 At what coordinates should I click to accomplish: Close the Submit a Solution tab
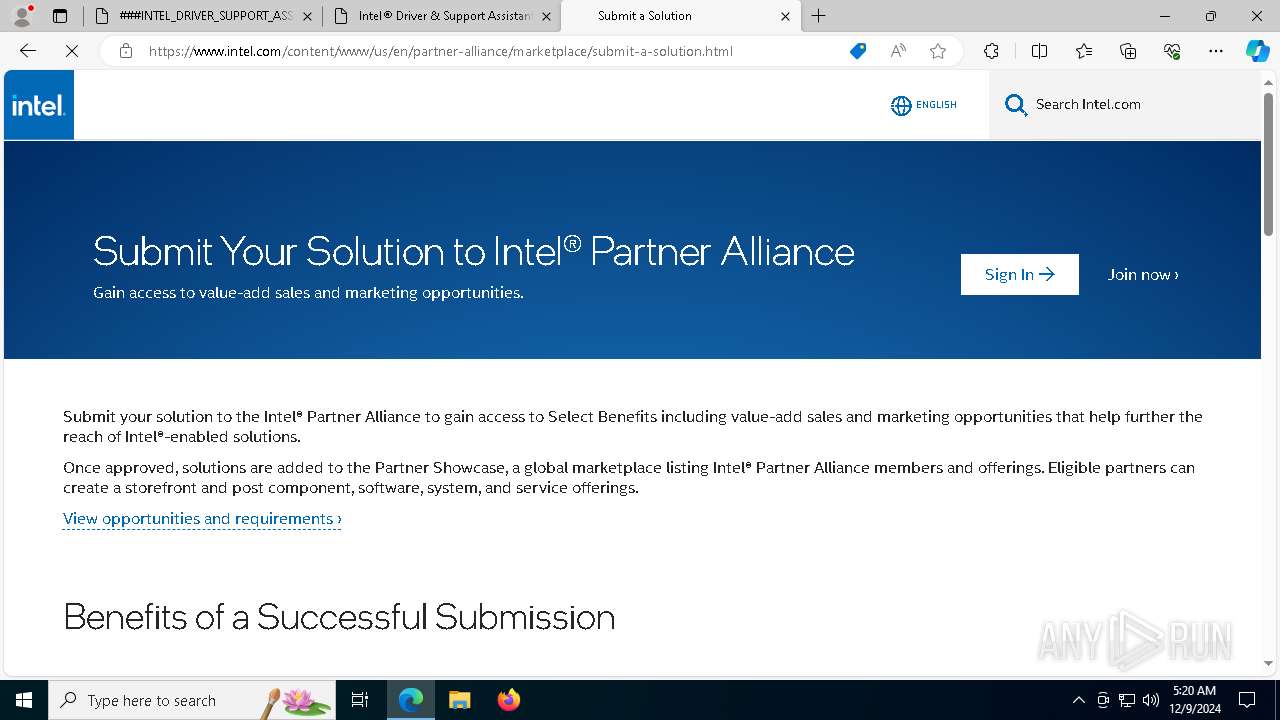[x=785, y=16]
